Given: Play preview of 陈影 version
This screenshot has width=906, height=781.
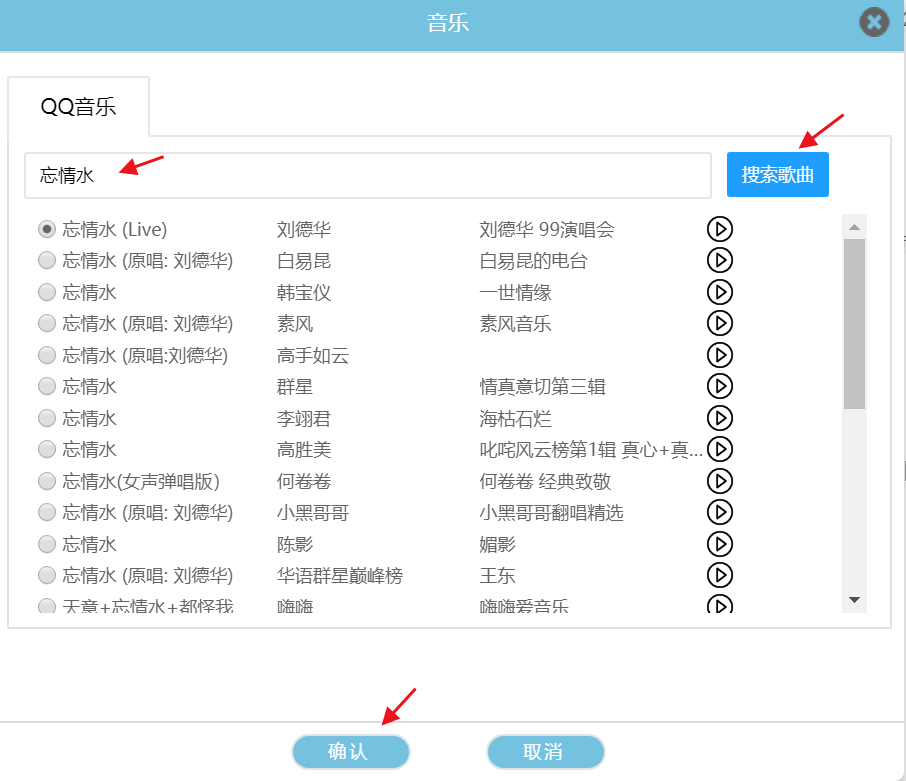Looking at the screenshot, I should (x=720, y=544).
